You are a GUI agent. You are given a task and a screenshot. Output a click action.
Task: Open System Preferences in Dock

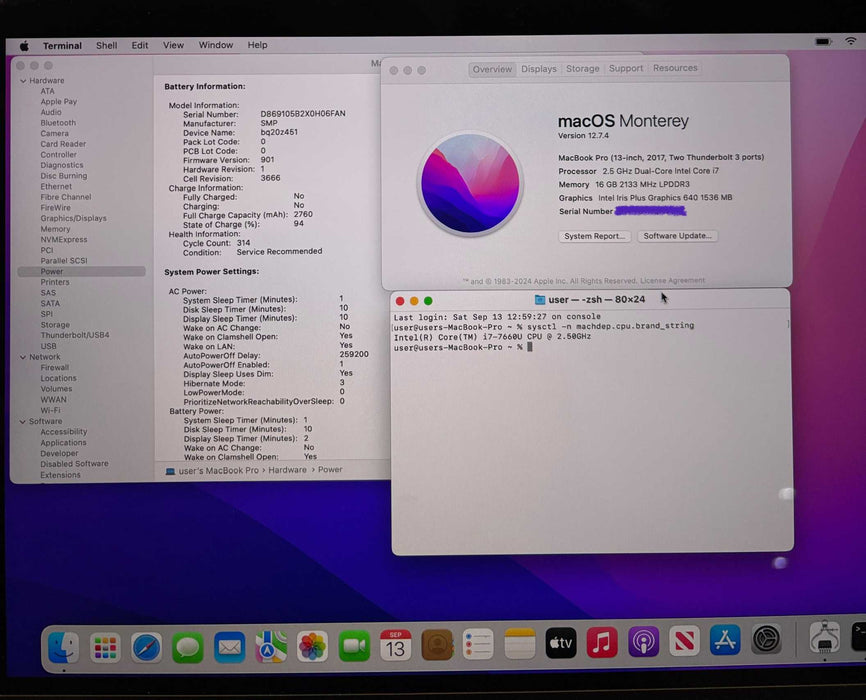[x=767, y=639]
